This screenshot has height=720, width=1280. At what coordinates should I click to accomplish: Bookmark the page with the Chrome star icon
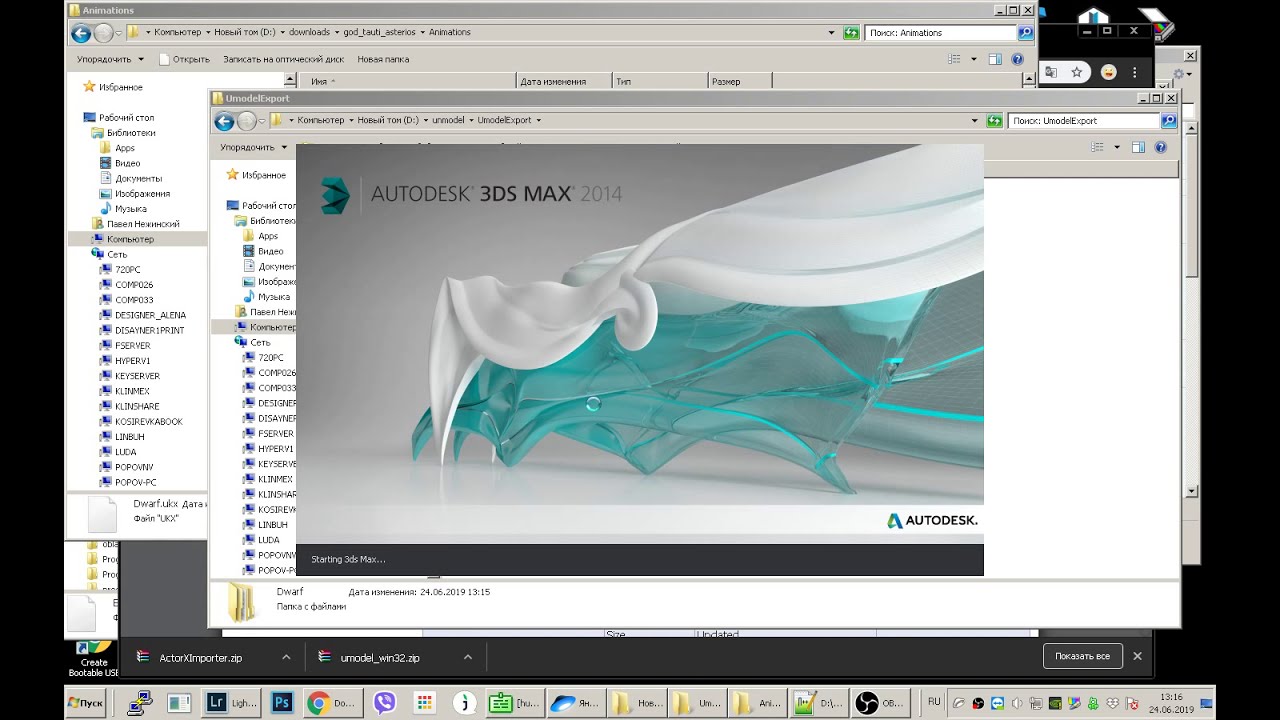(x=1077, y=72)
